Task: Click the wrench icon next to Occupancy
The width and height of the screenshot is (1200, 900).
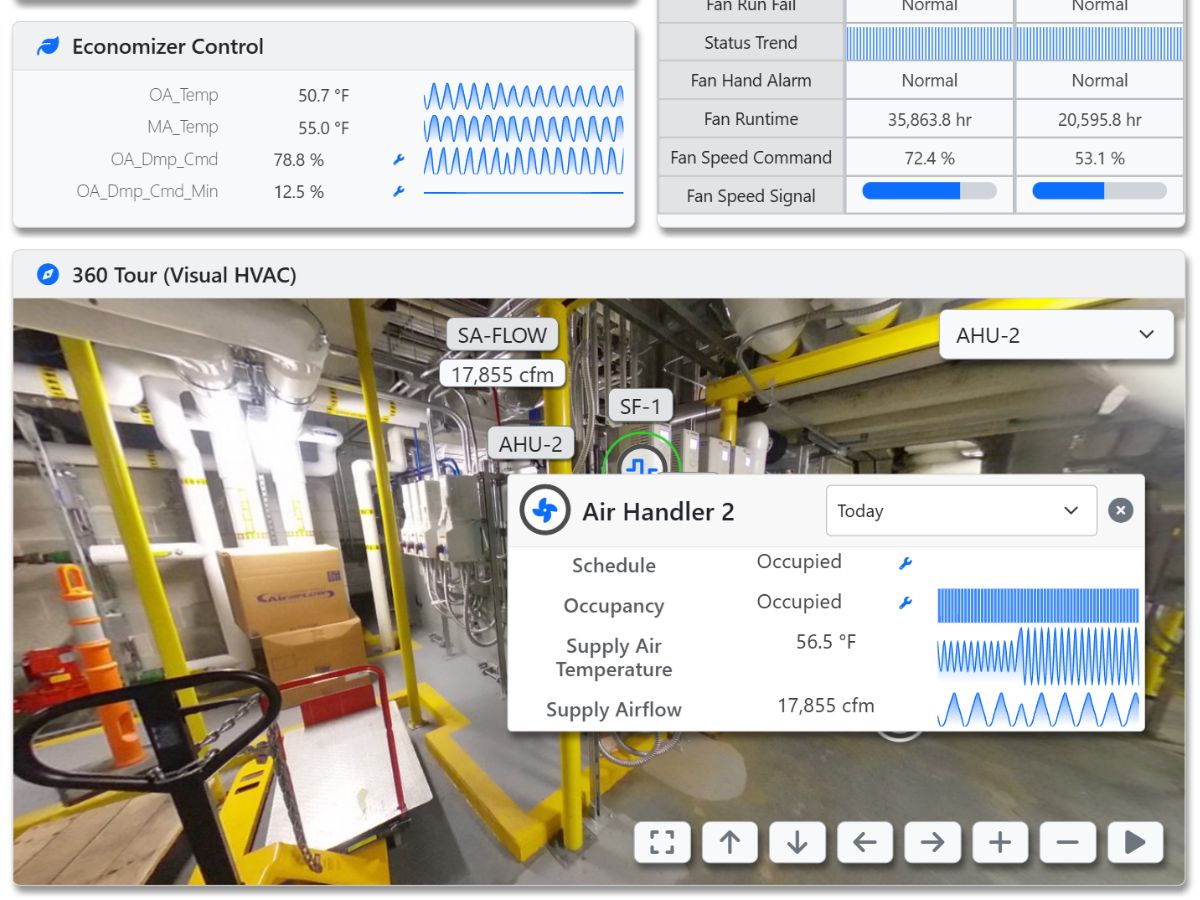Action: coord(905,603)
